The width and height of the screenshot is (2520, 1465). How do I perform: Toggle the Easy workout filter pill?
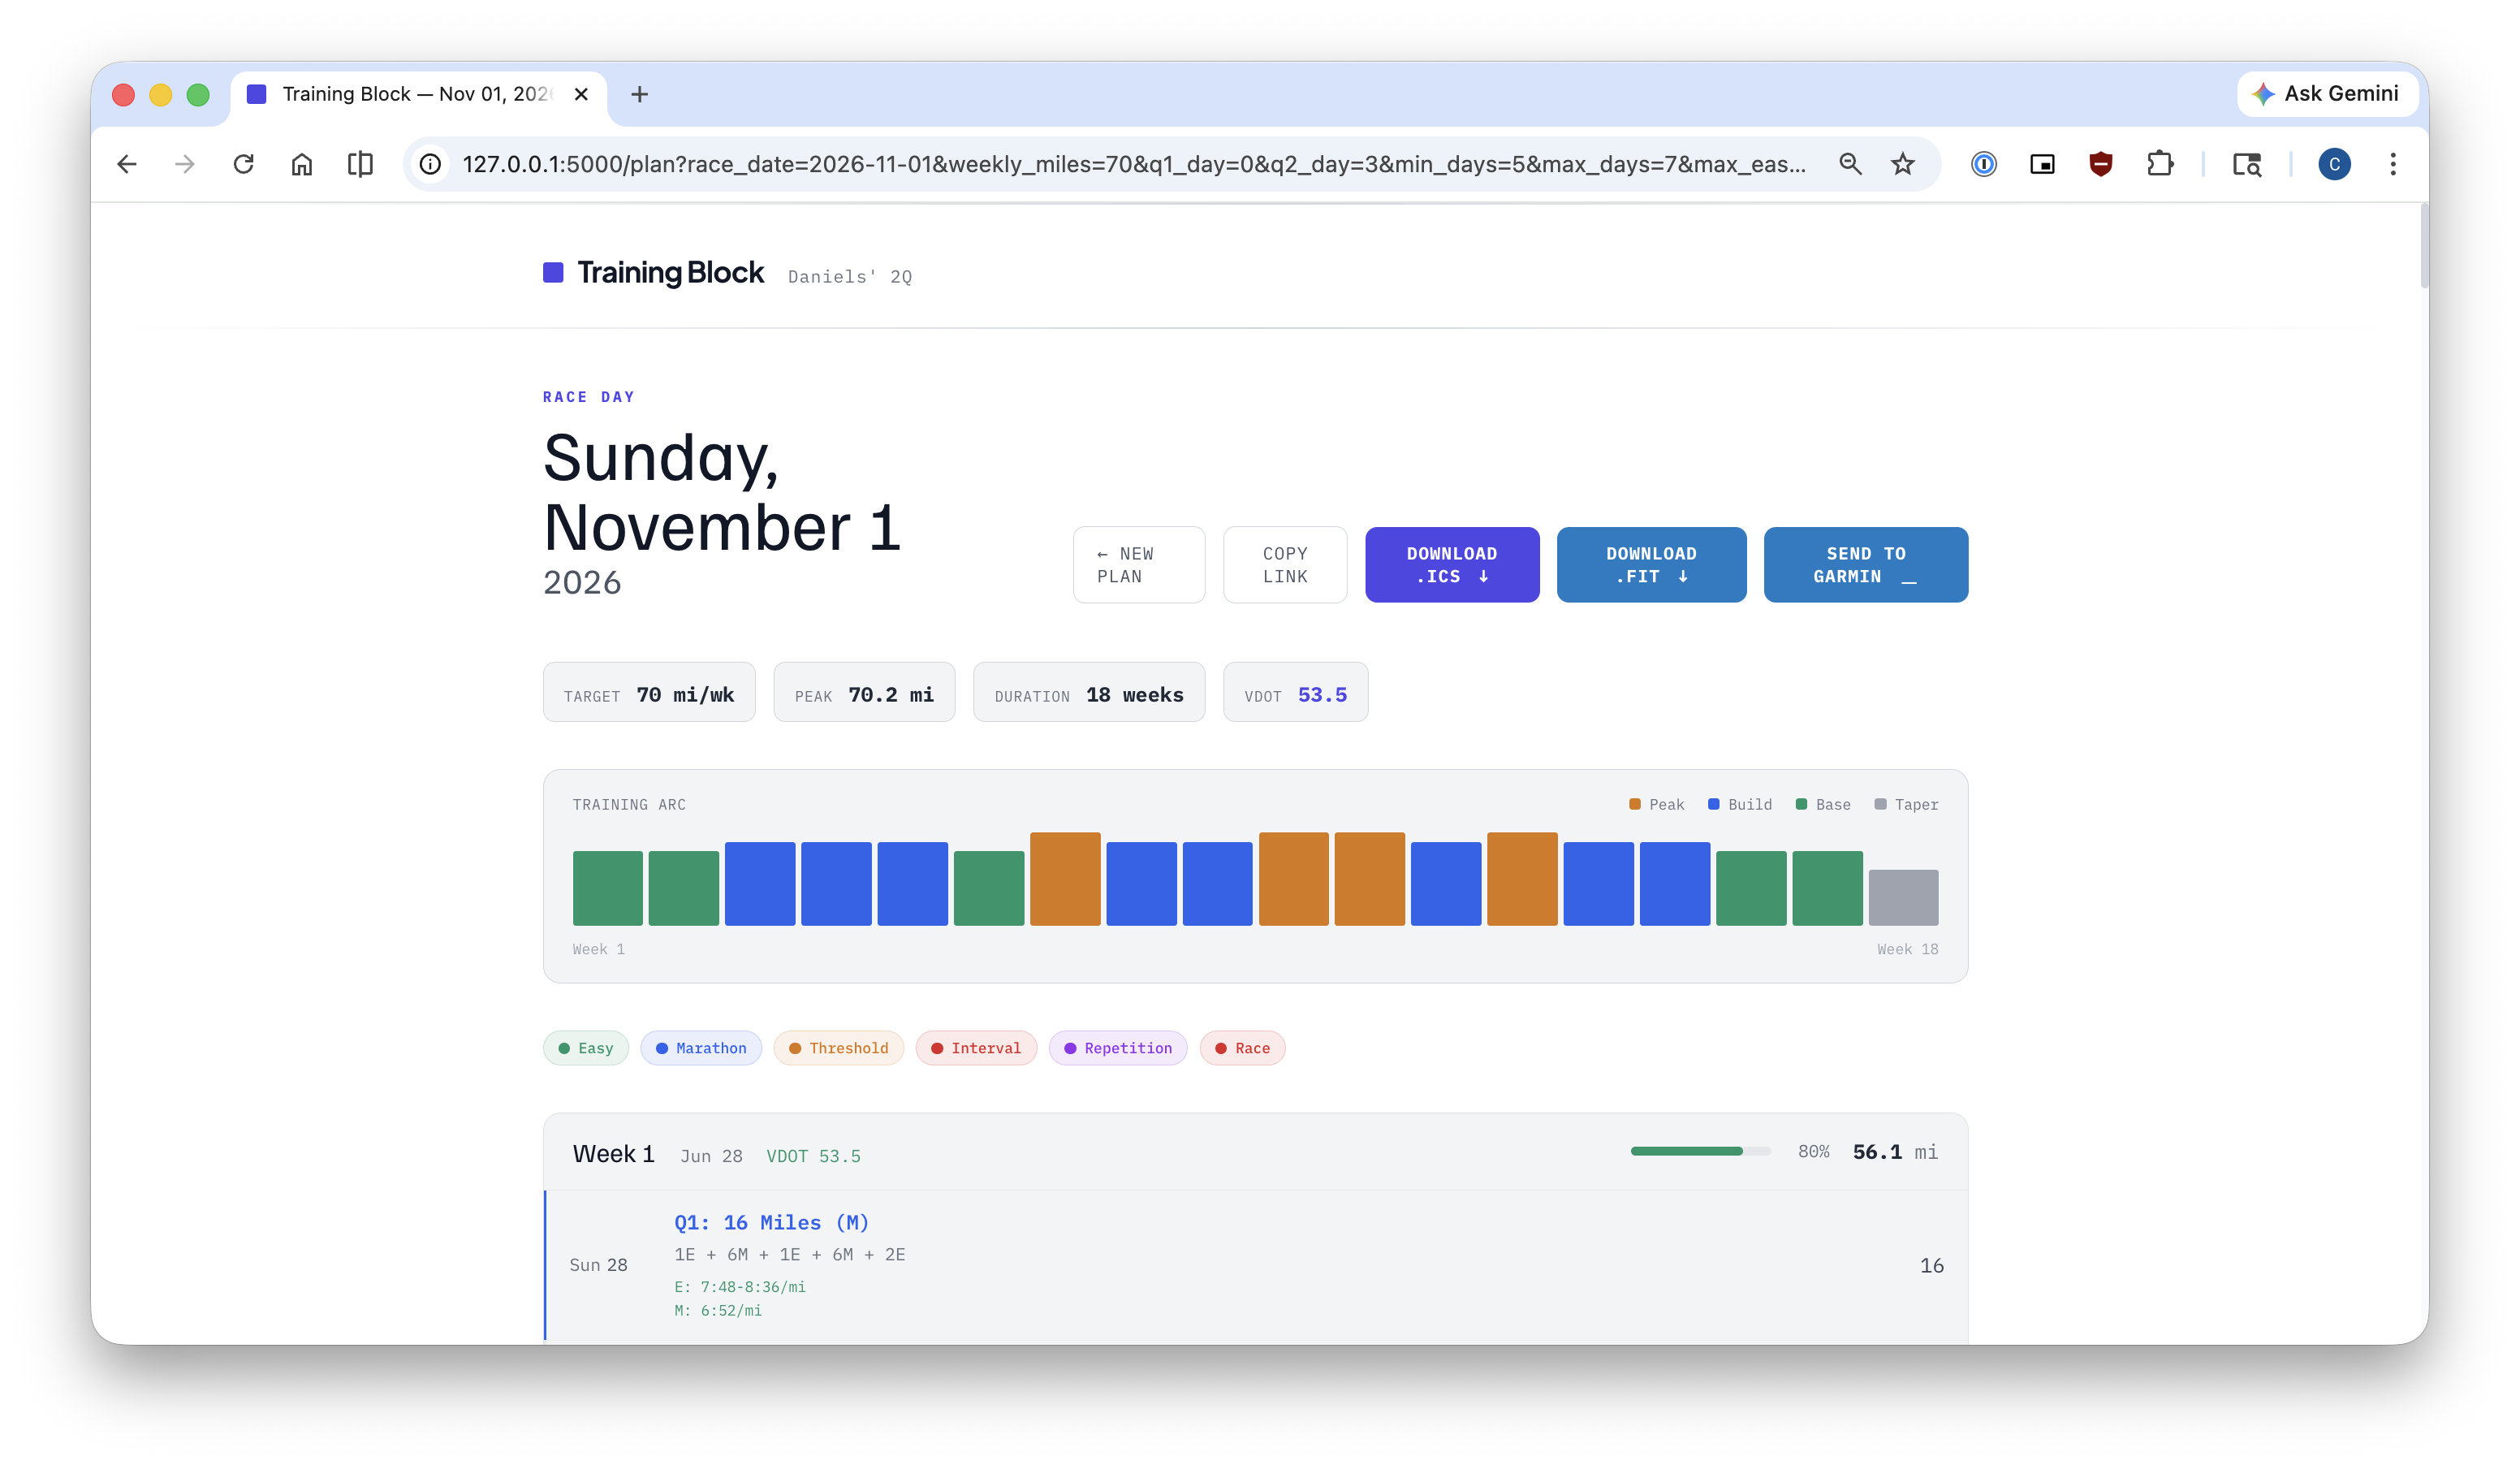585,1048
